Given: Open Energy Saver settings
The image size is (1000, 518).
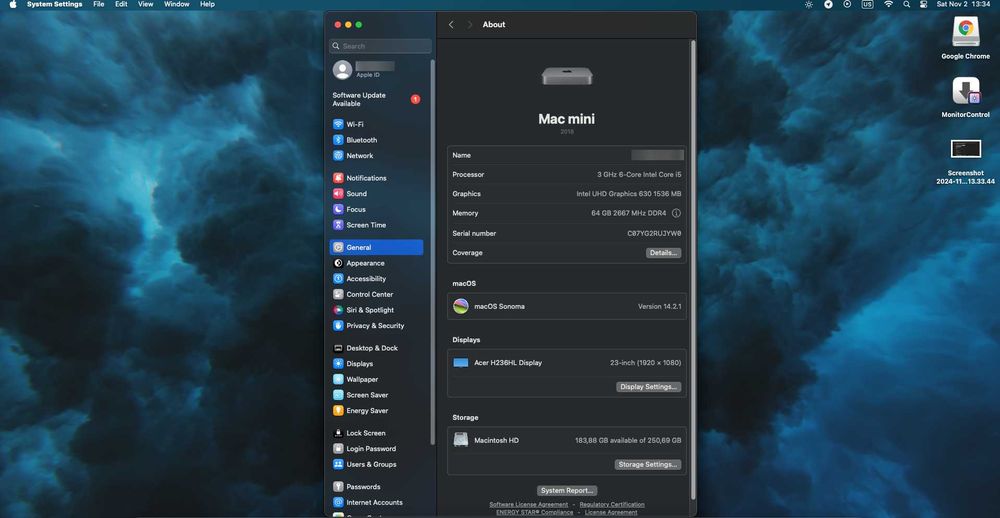Looking at the screenshot, I should 376,411.
